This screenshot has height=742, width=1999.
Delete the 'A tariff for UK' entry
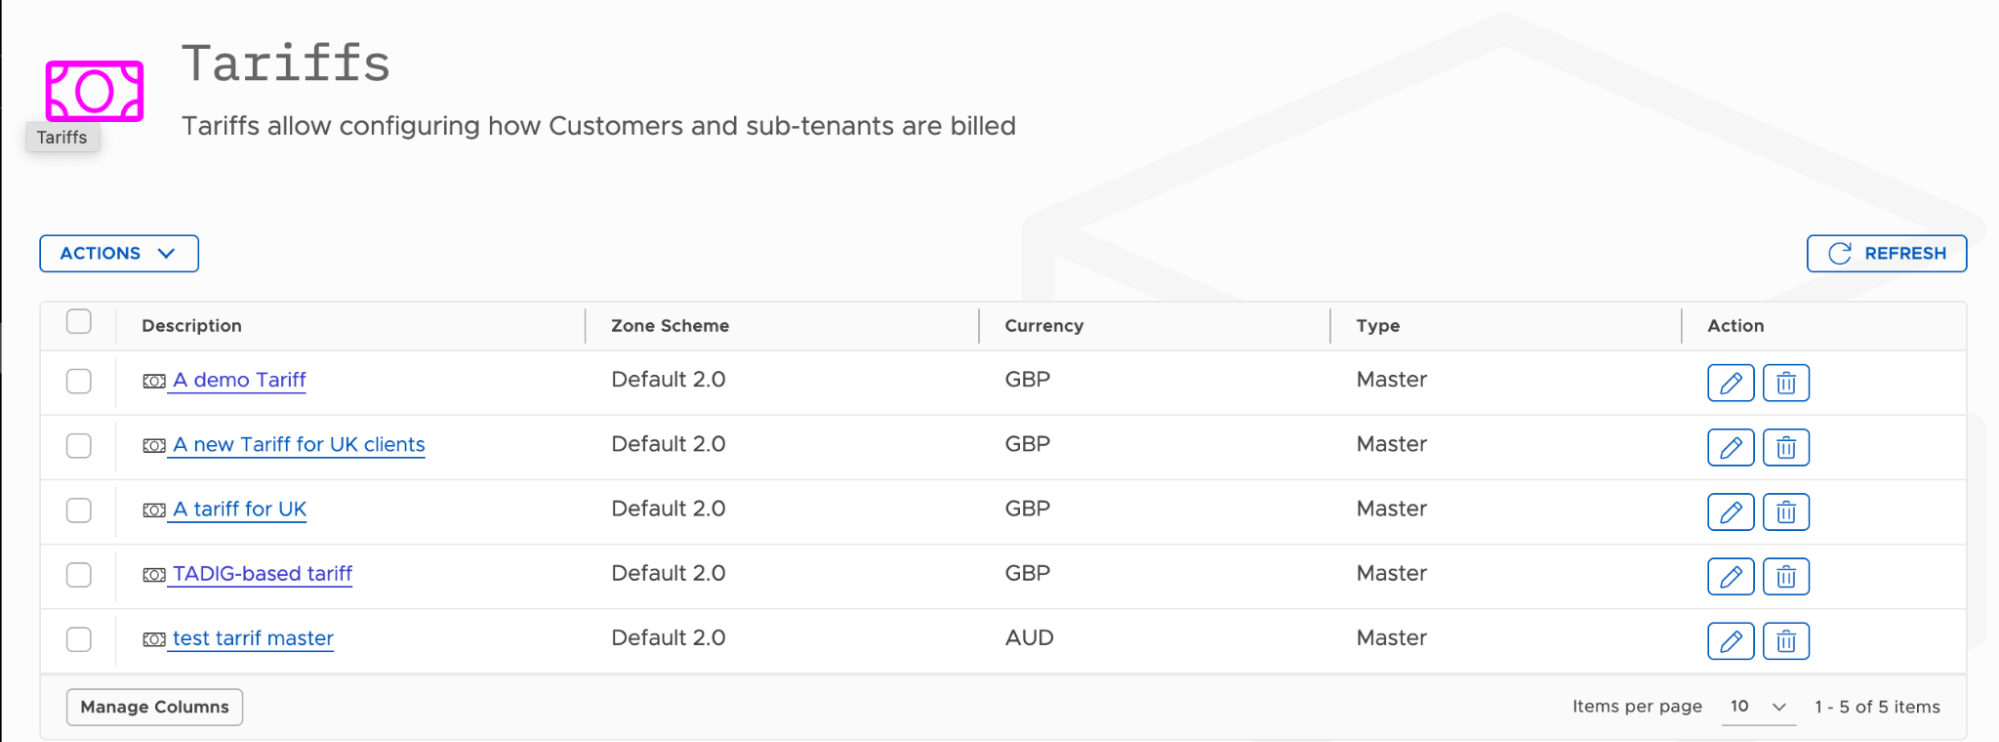pos(1786,512)
